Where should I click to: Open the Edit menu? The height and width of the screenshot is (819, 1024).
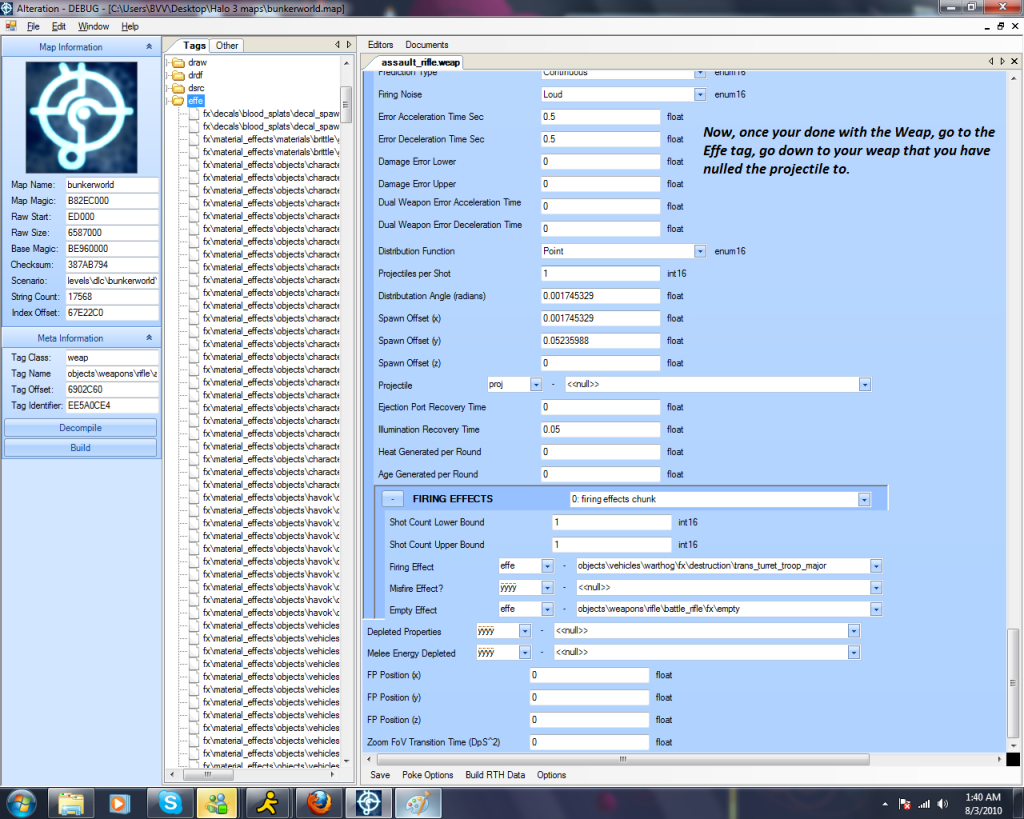(x=59, y=26)
